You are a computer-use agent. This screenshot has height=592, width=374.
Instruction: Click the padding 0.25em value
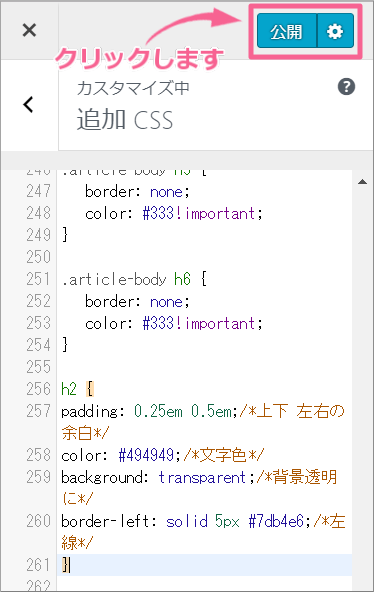[x=158, y=411]
